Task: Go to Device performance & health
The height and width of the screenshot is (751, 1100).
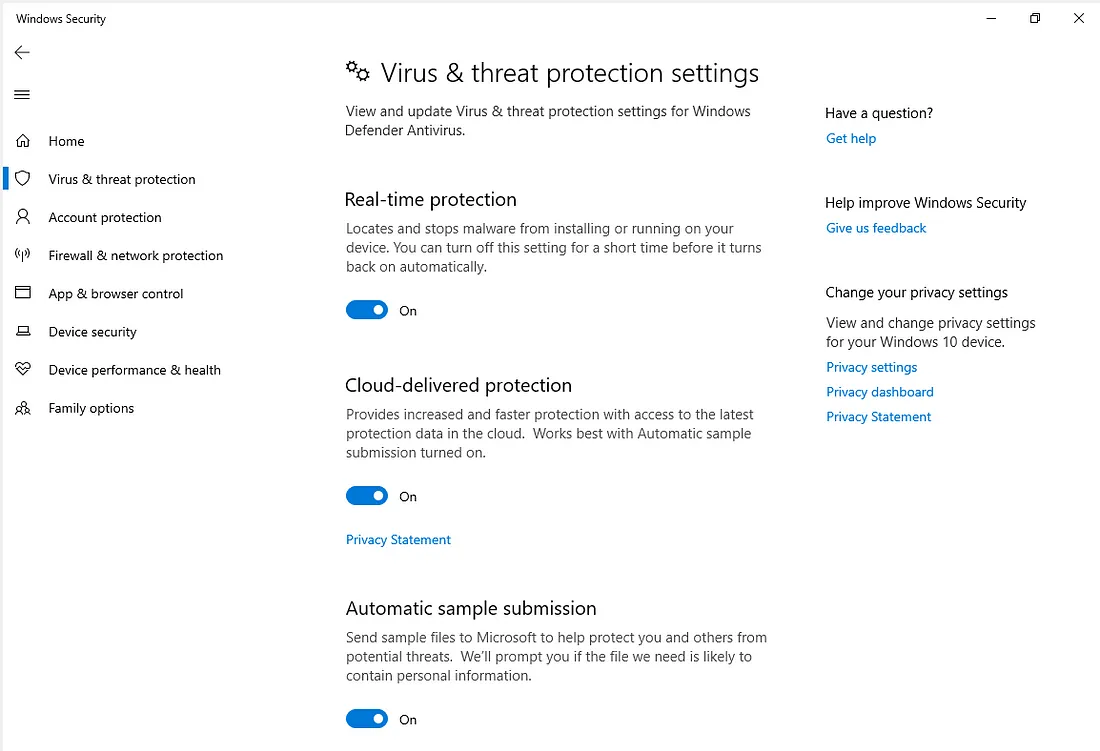Action: pos(134,370)
